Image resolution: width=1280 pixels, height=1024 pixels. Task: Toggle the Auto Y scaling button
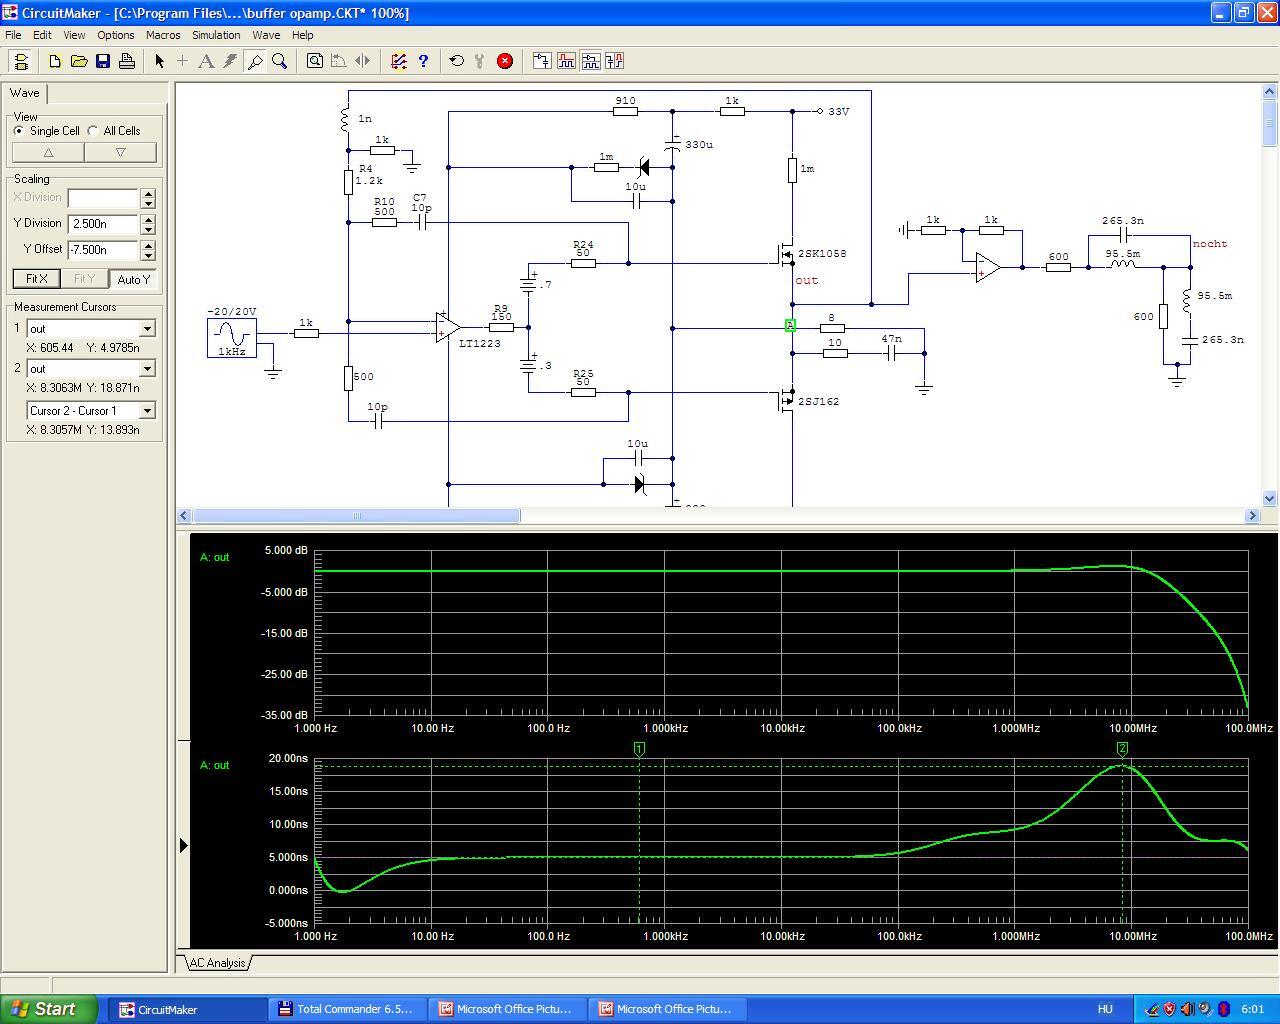pos(133,279)
